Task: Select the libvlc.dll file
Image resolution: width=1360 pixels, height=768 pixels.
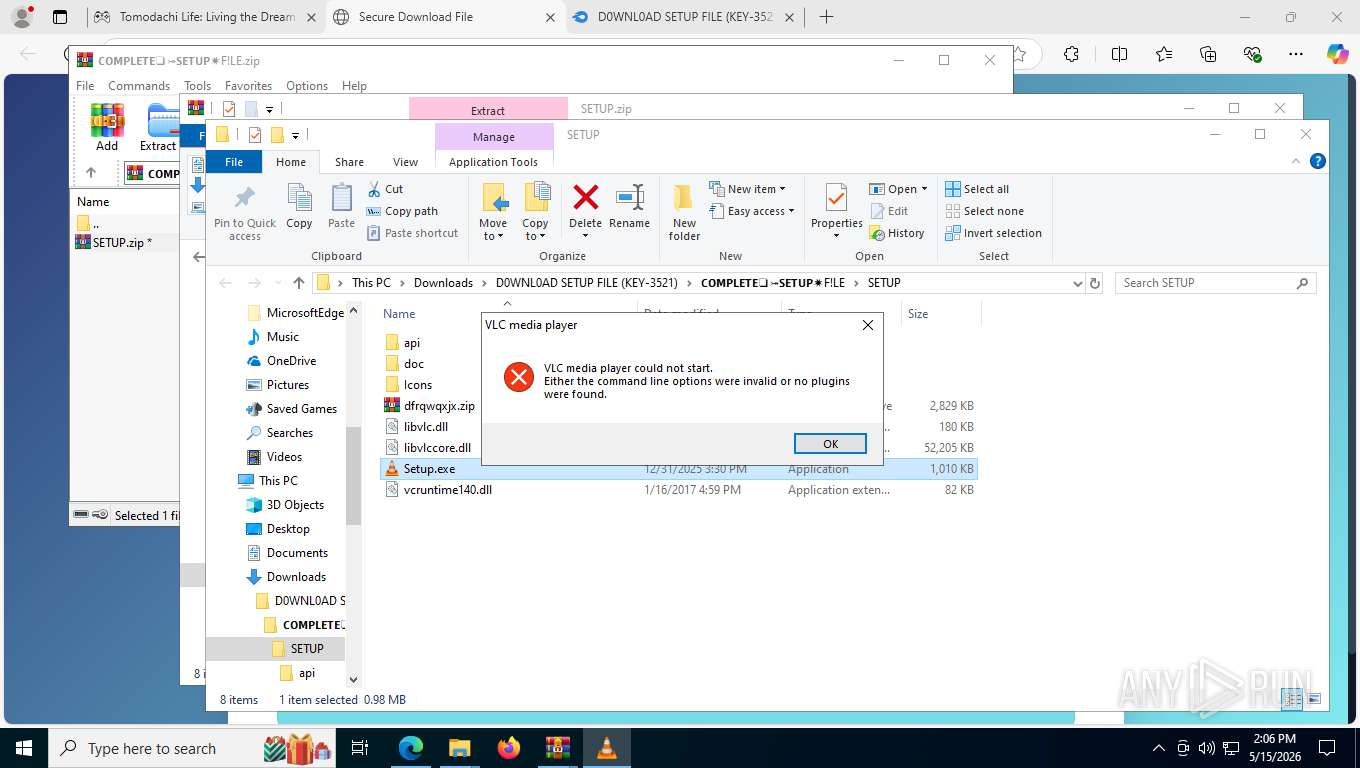Action: (x=426, y=427)
